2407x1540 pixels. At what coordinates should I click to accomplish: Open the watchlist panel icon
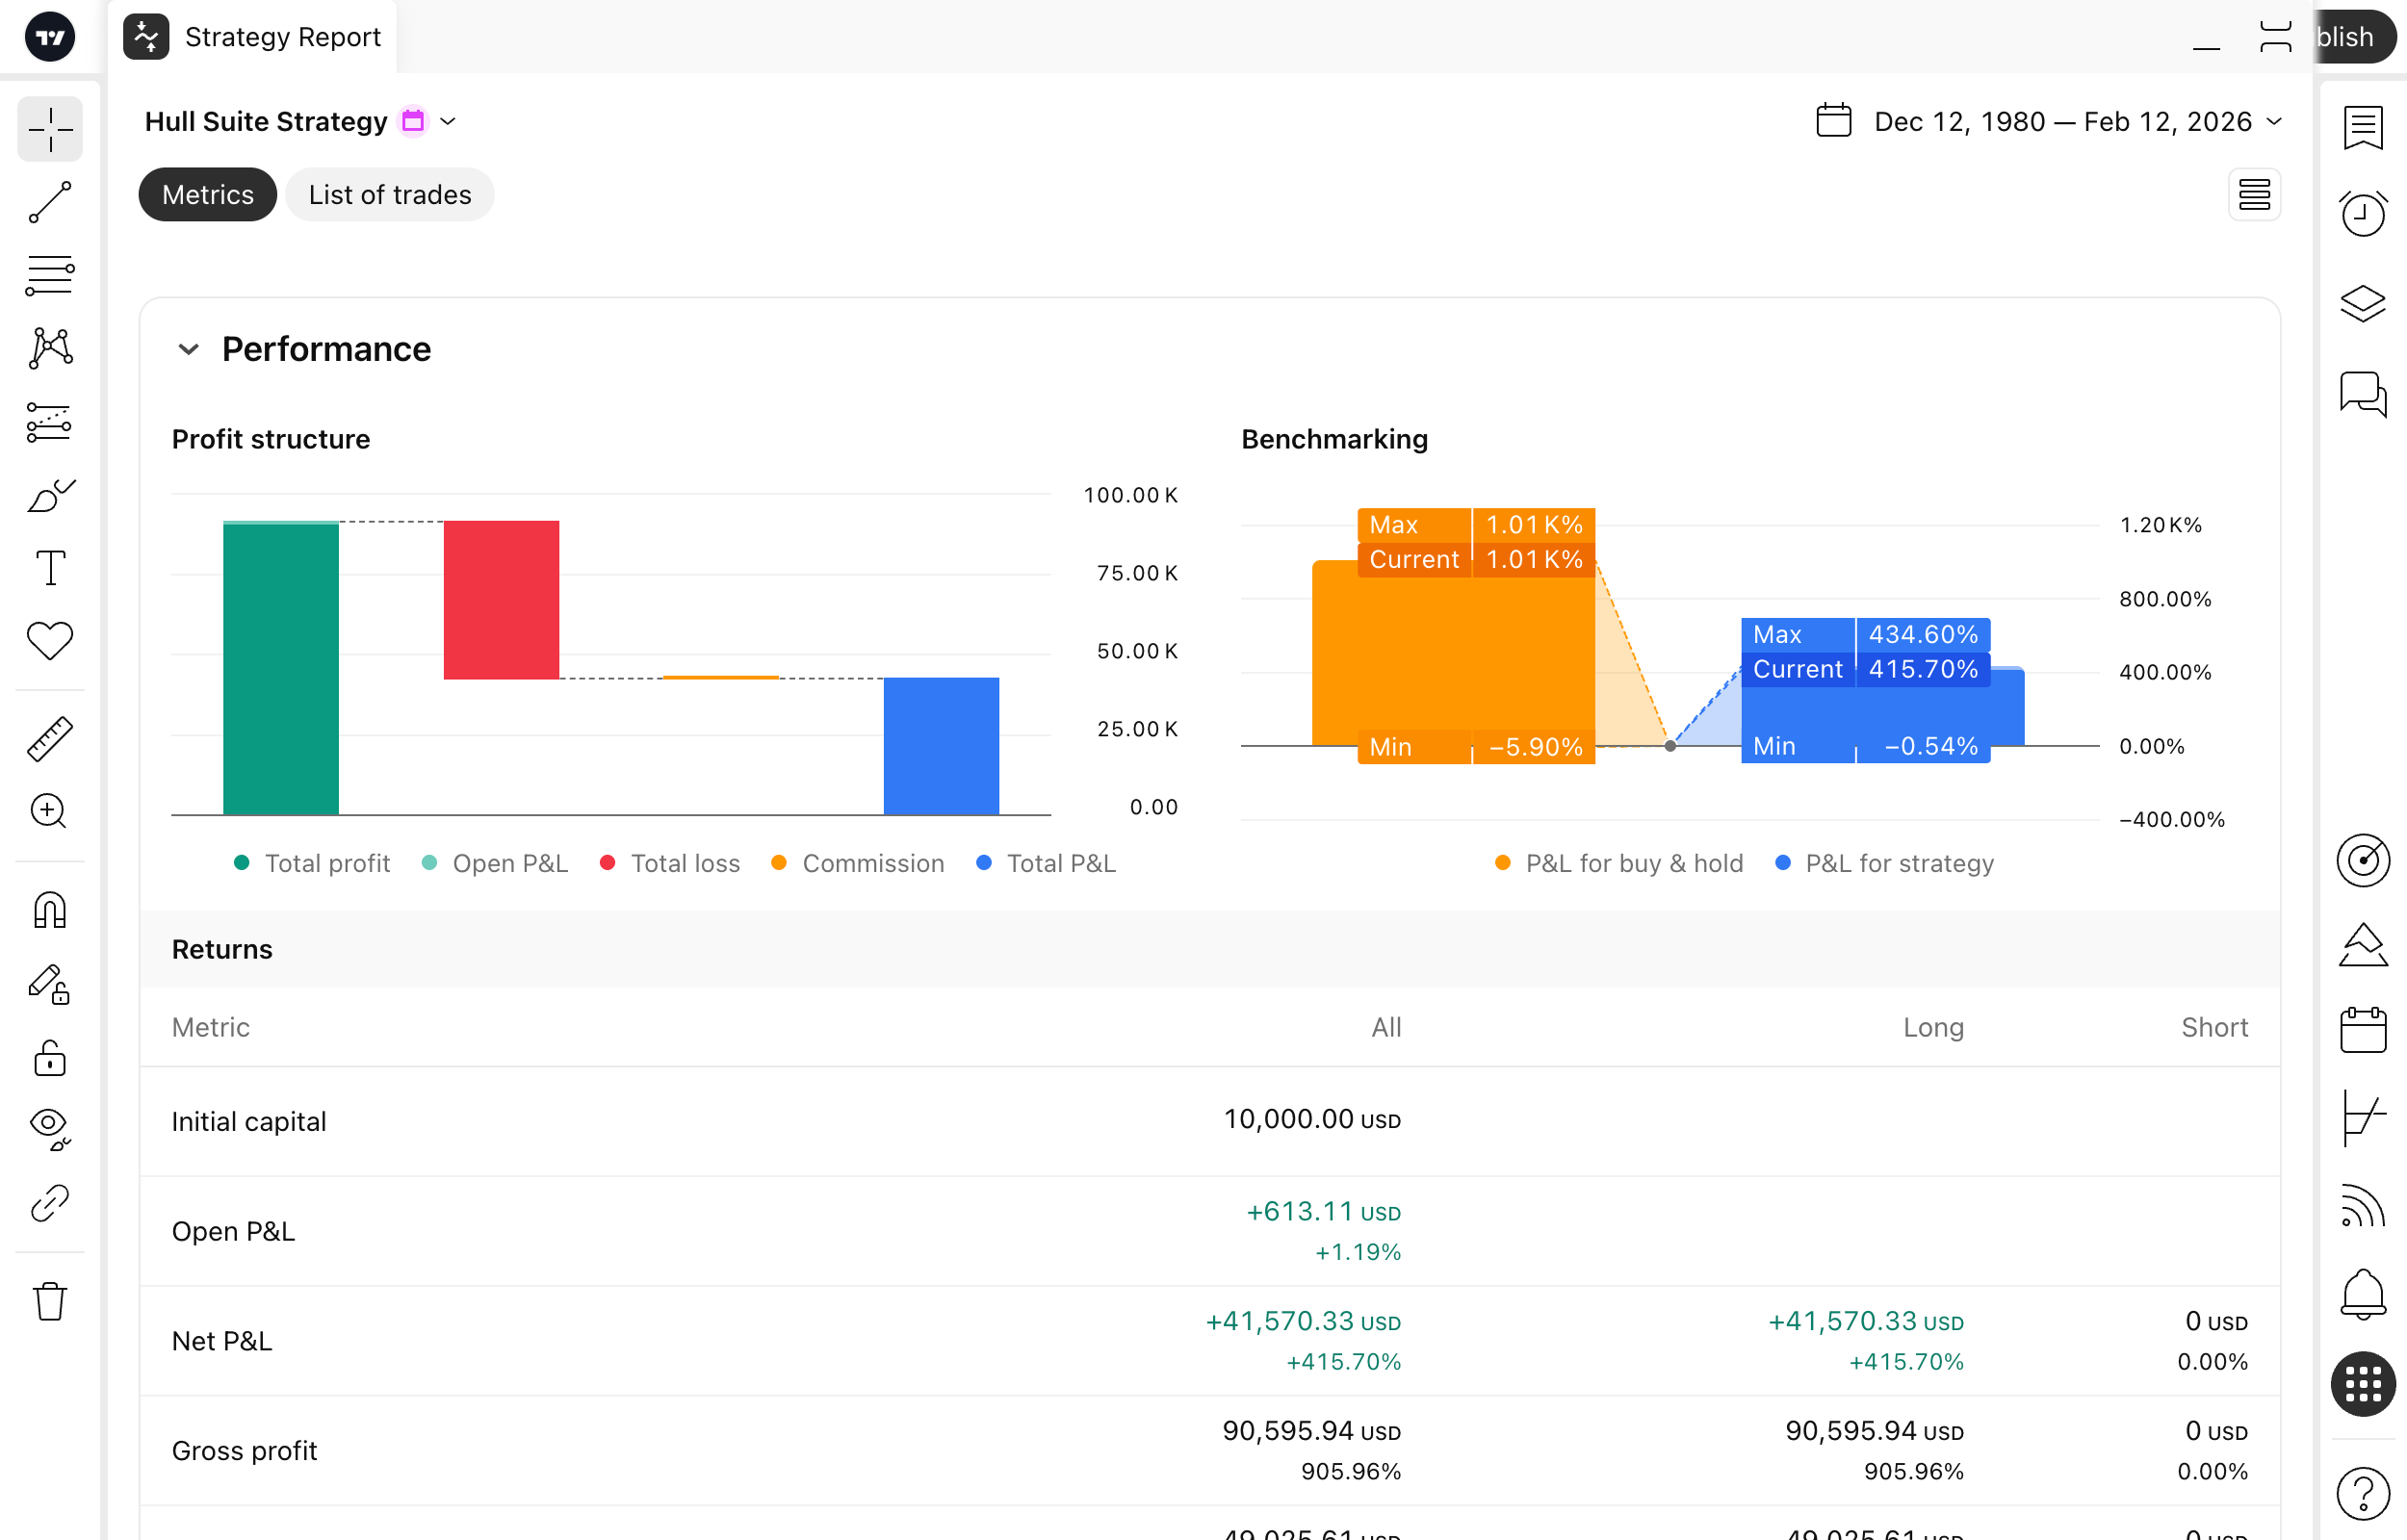click(x=2362, y=128)
